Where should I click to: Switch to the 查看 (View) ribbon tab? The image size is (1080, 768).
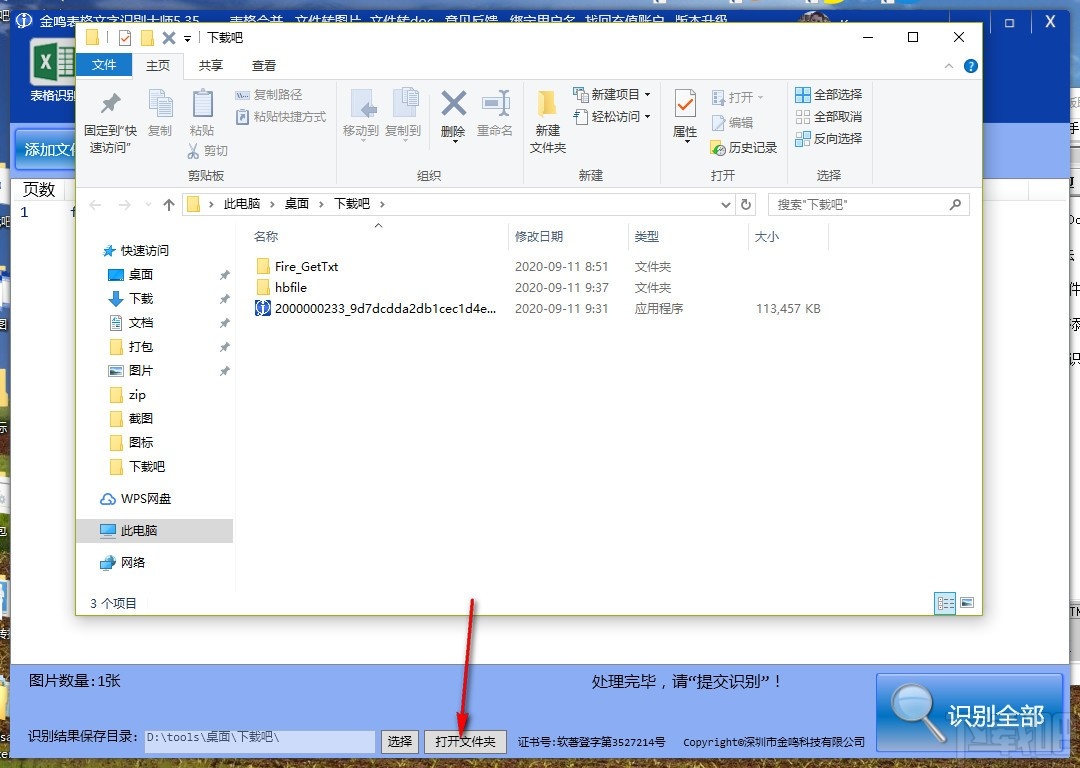(263, 65)
